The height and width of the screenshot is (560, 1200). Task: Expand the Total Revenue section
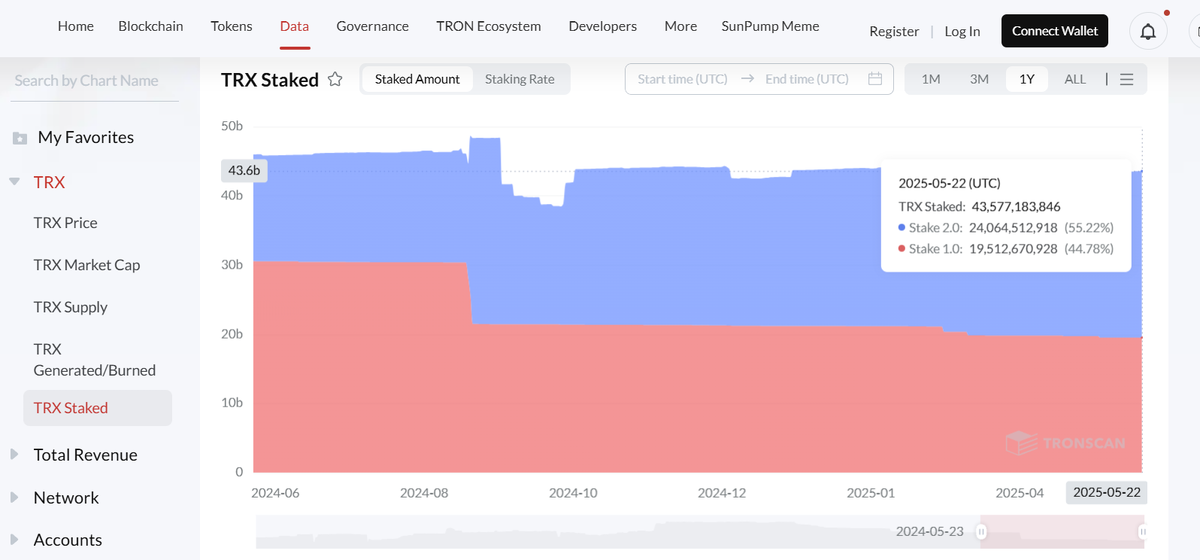[x=14, y=455]
